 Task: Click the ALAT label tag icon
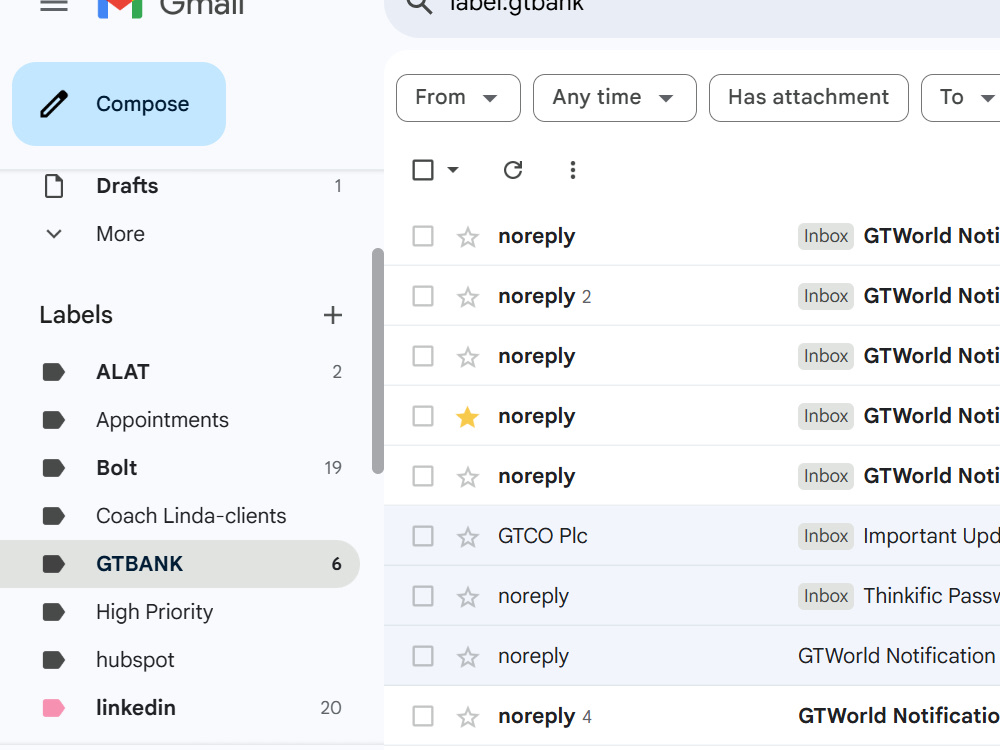[x=54, y=372]
